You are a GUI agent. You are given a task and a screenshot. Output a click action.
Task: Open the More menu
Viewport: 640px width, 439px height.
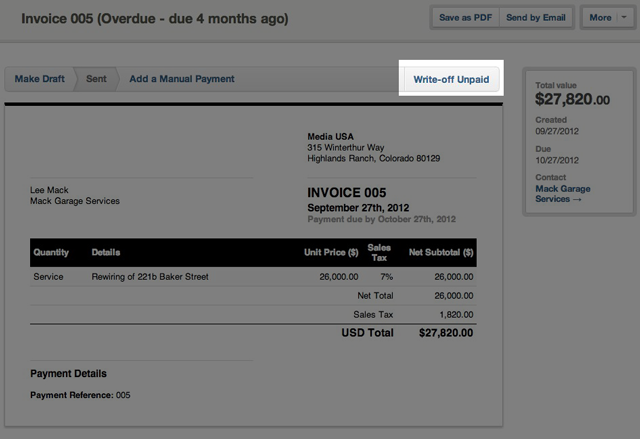tap(600, 18)
